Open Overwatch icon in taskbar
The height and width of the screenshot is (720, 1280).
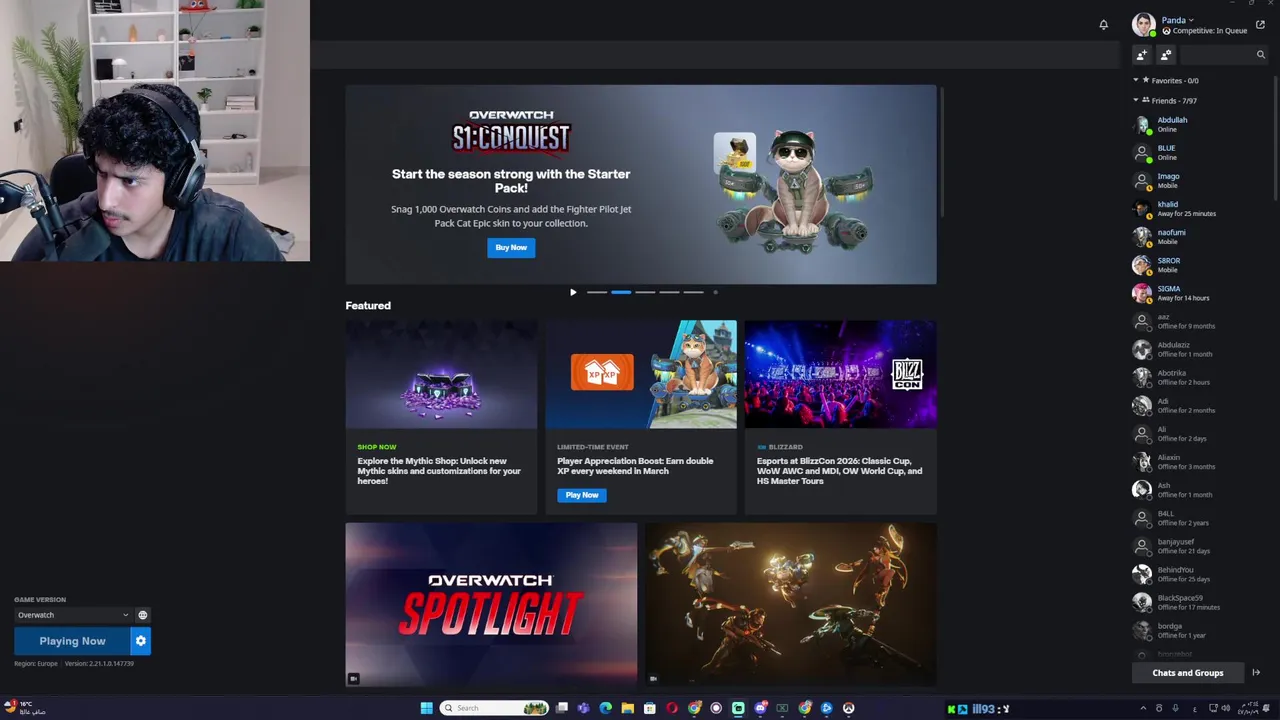point(848,708)
